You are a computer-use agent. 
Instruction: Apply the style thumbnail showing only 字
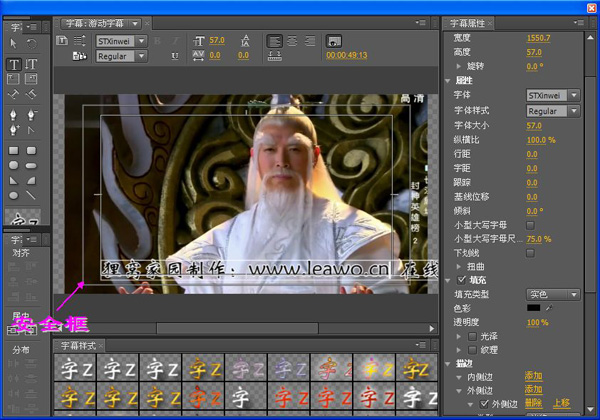pyautogui.click(x=246, y=398)
